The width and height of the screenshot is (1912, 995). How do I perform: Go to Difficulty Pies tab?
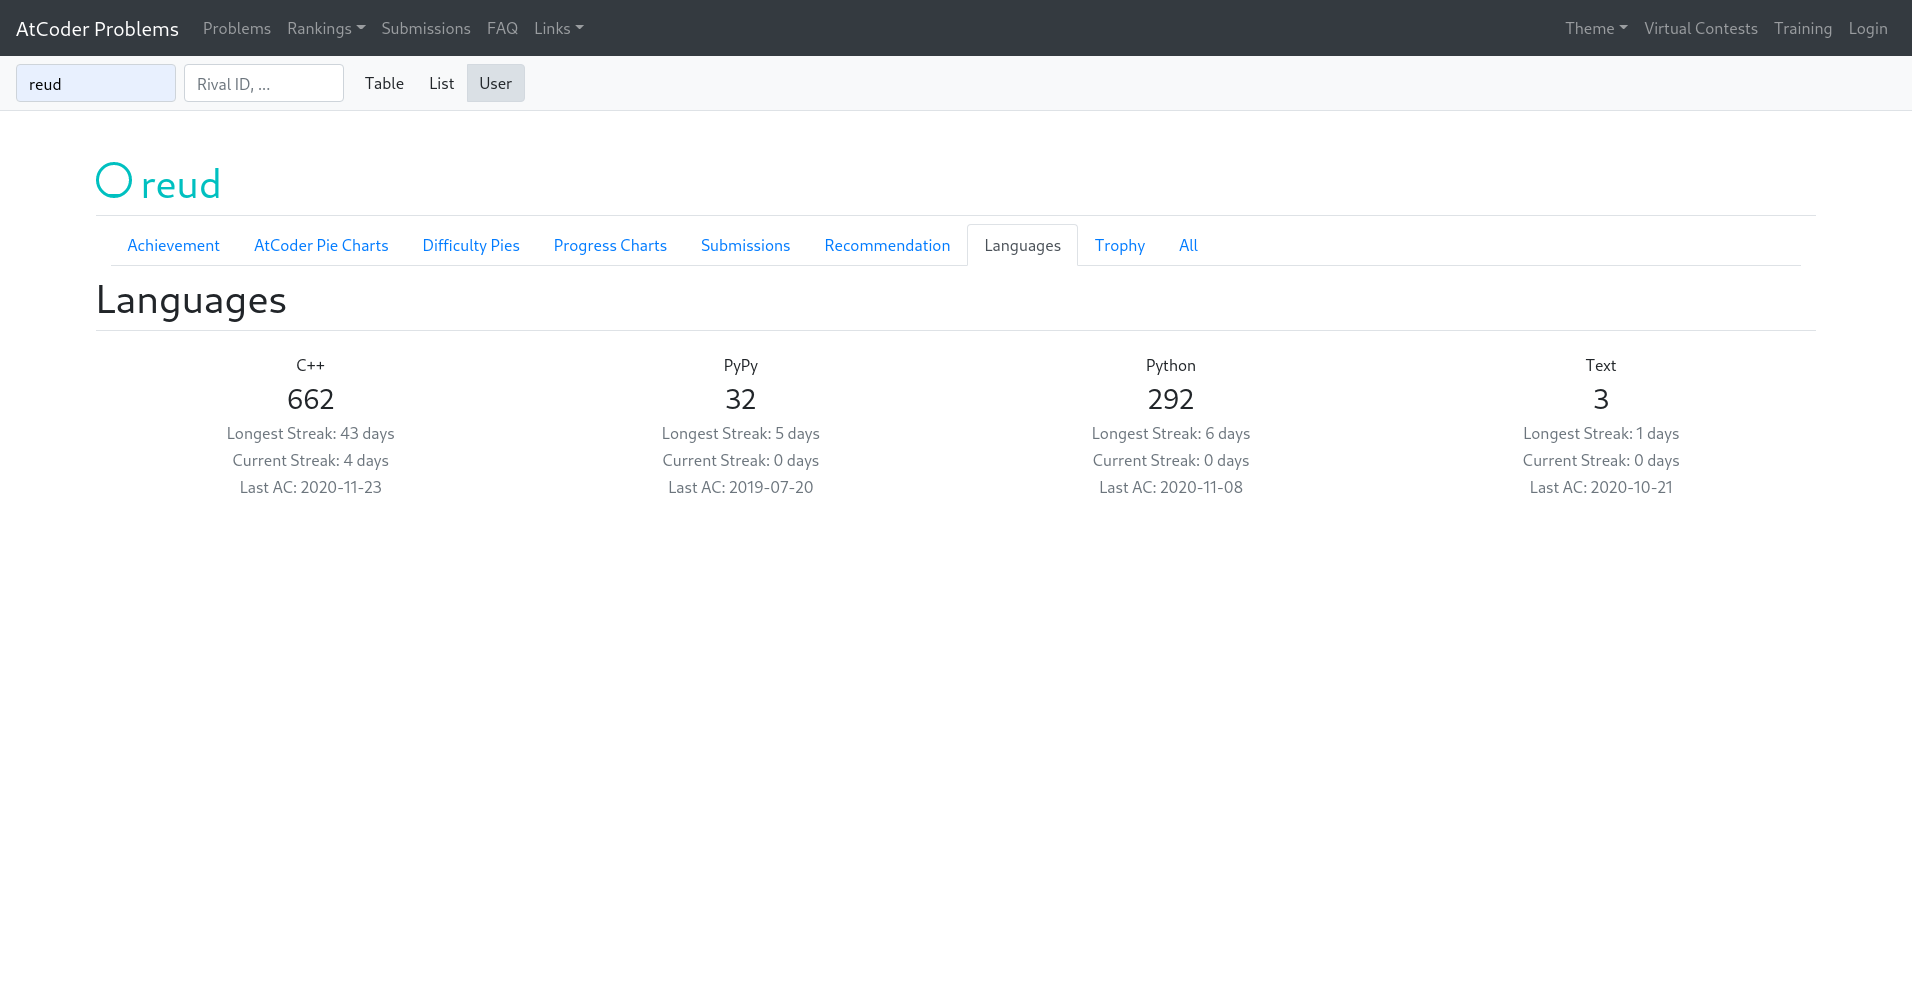click(x=471, y=245)
